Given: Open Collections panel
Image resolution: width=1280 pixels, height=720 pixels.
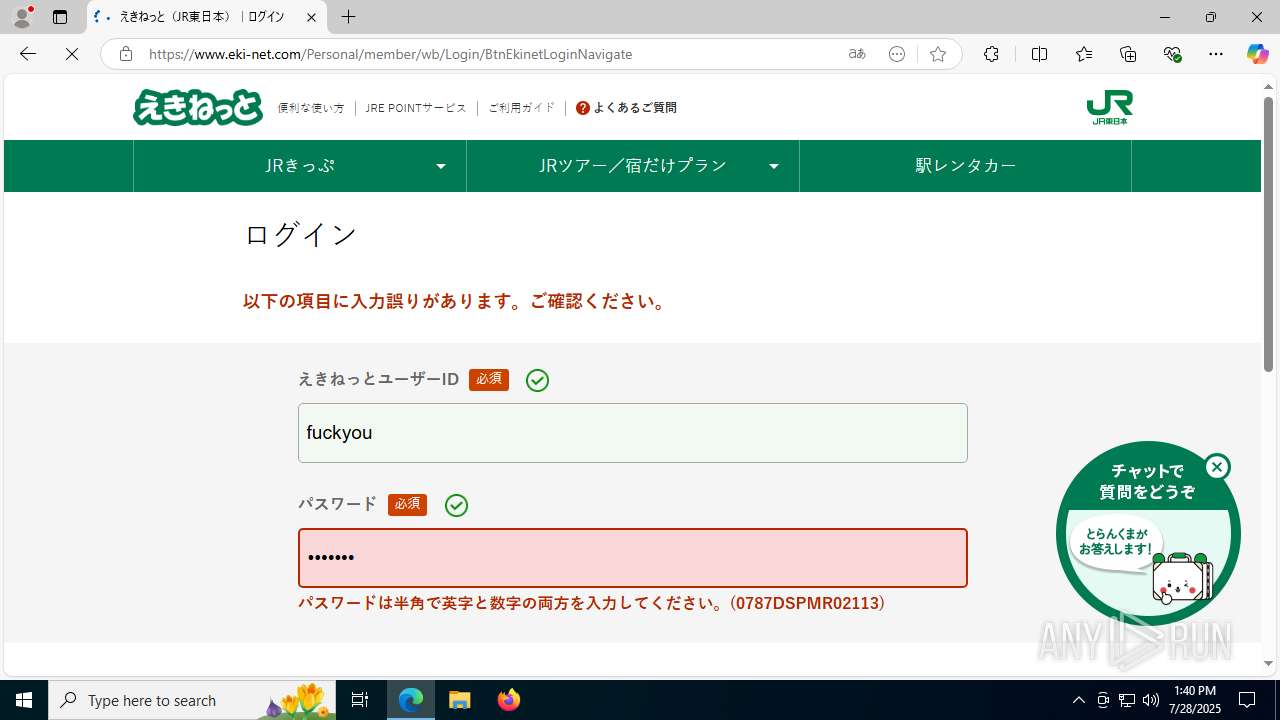Looking at the screenshot, I should 1128,54.
